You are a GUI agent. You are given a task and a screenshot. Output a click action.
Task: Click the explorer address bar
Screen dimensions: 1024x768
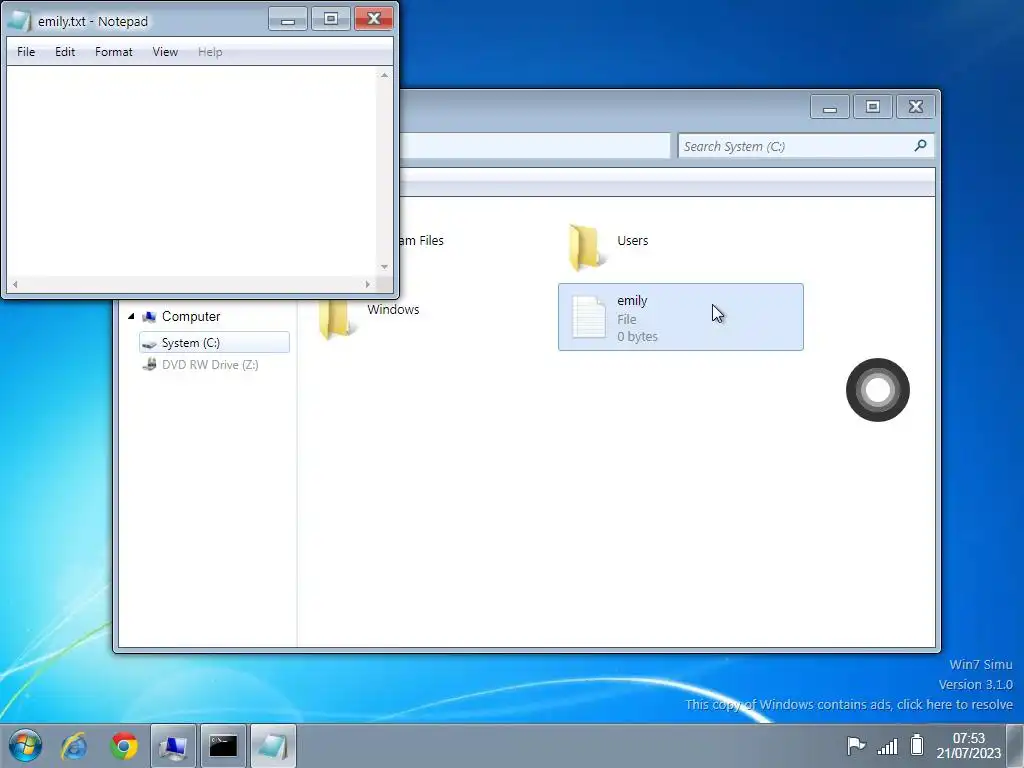pyautogui.click(x=534, y=146)
